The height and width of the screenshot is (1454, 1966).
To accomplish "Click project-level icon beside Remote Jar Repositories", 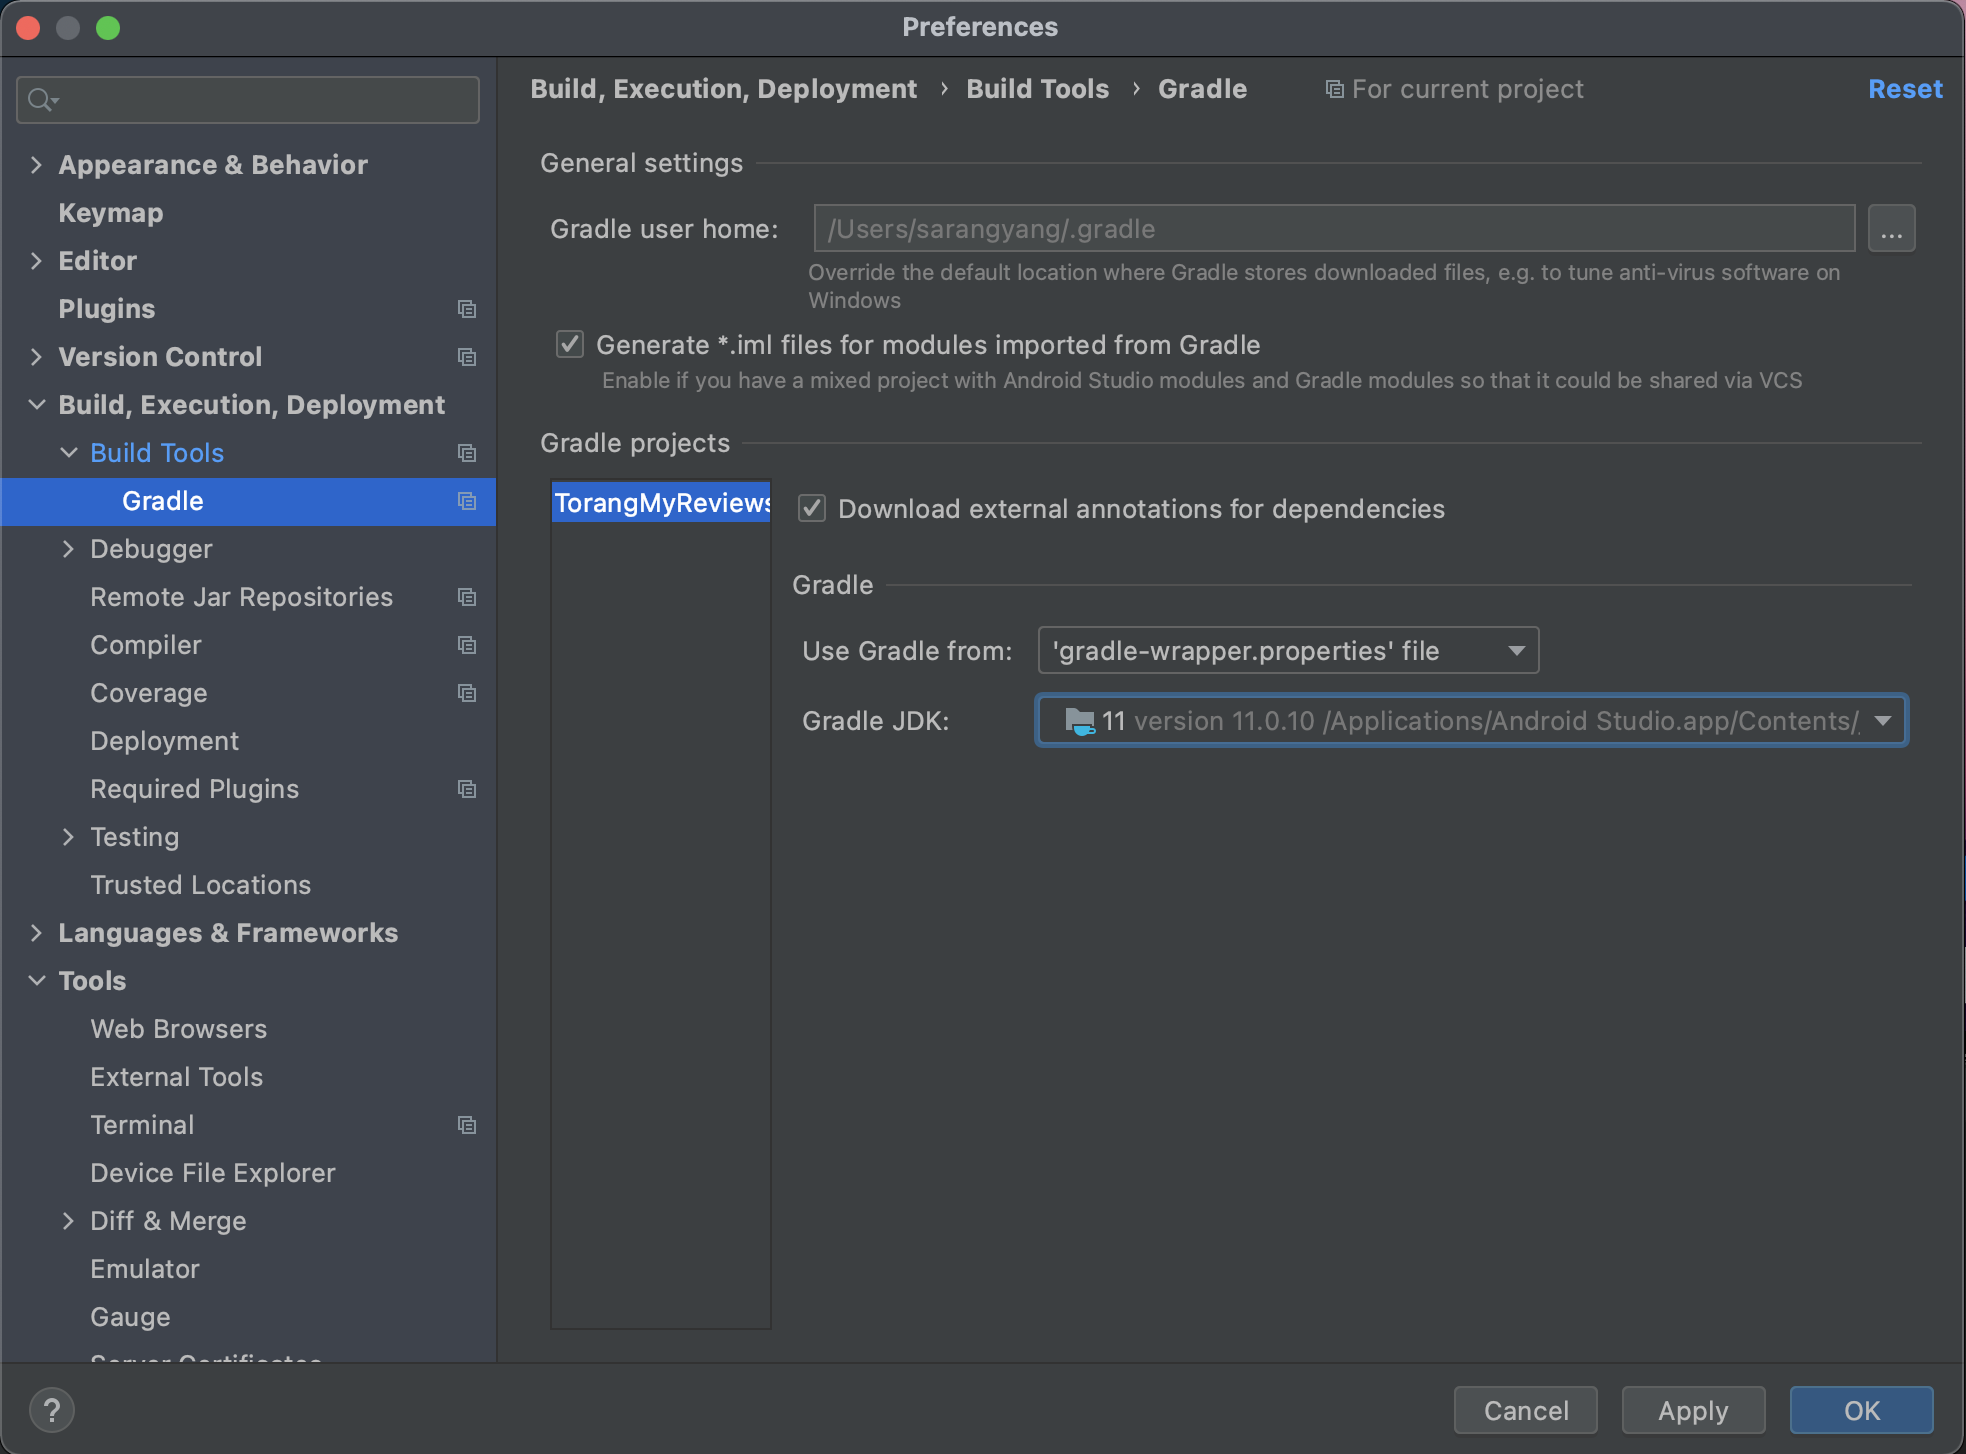I will (466, 597).
